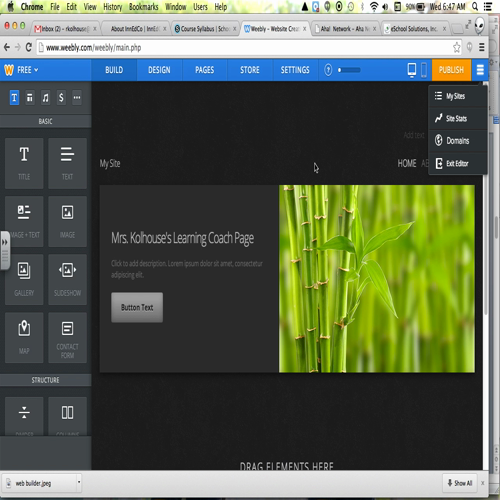Open the Bookmarks menu in menu bar

pos(144,7)
